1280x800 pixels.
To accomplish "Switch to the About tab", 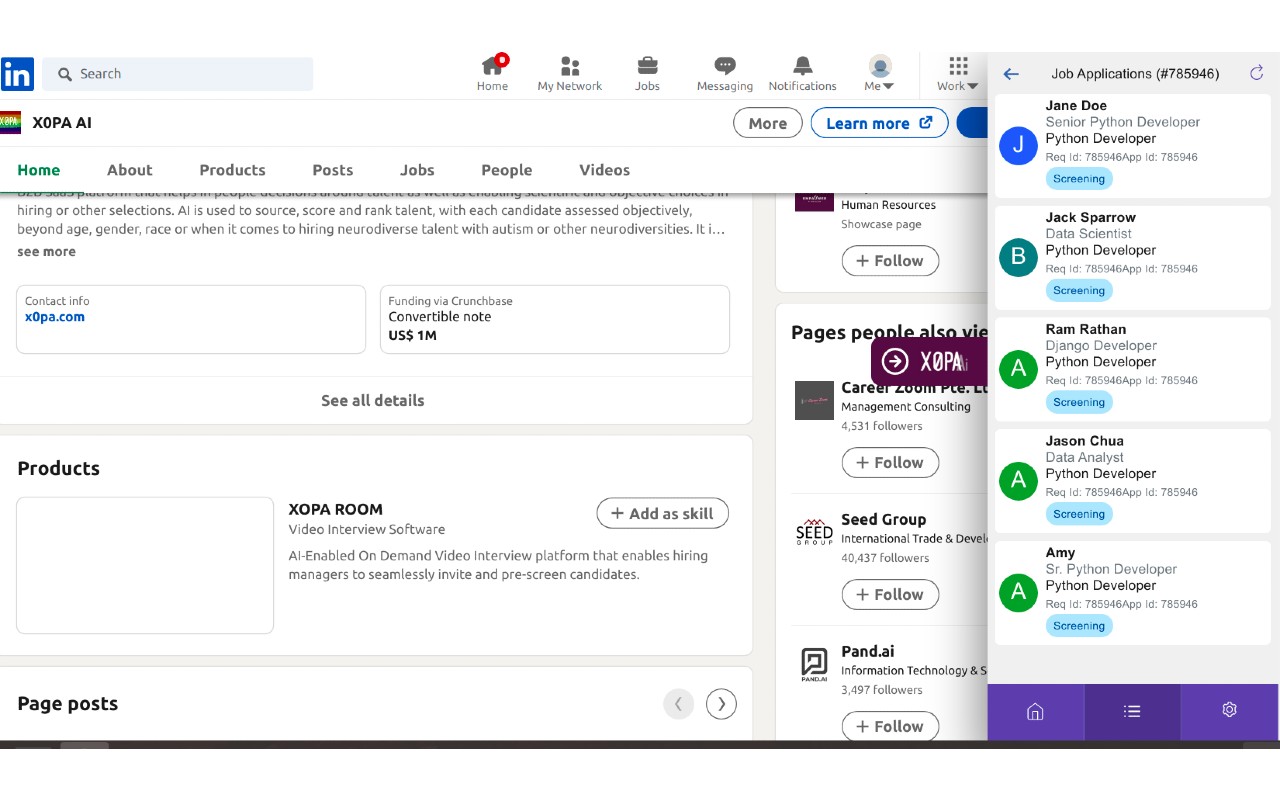I will point(130,170).
